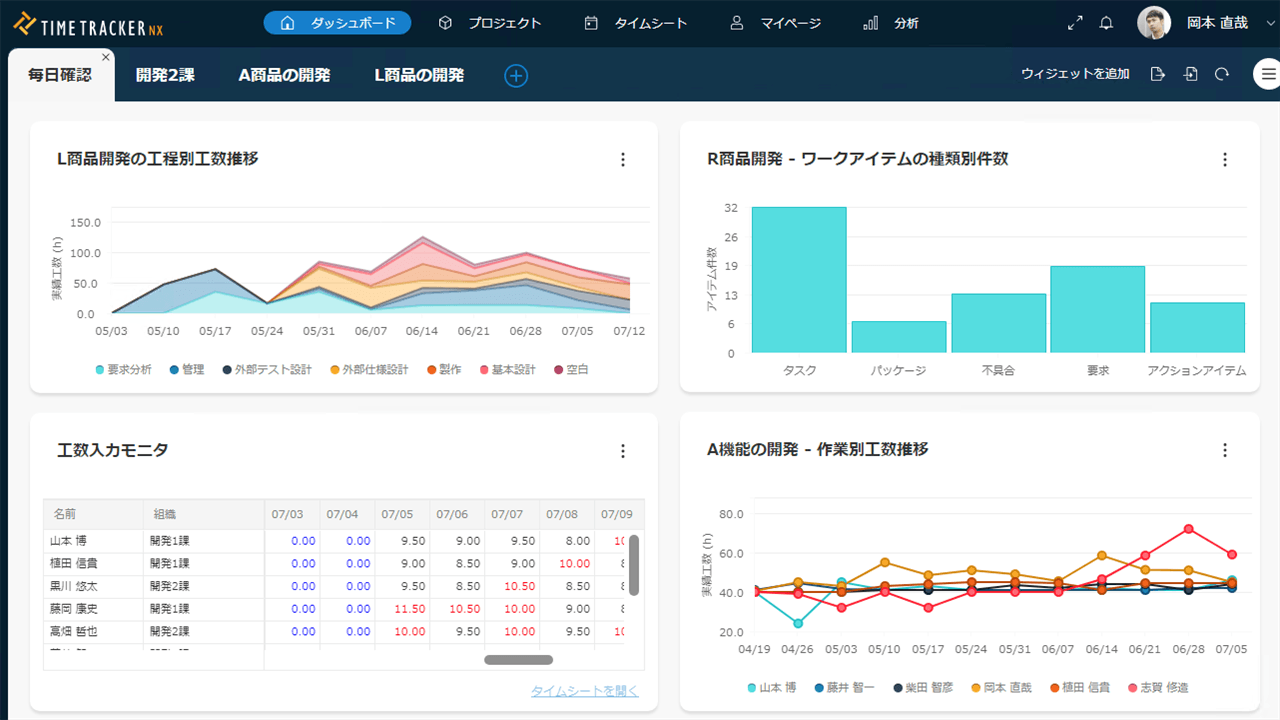Viewport: 1280px width, 720px height.
Task: Switch to the 開発2課 tab
Action: [x=165, y=75]
